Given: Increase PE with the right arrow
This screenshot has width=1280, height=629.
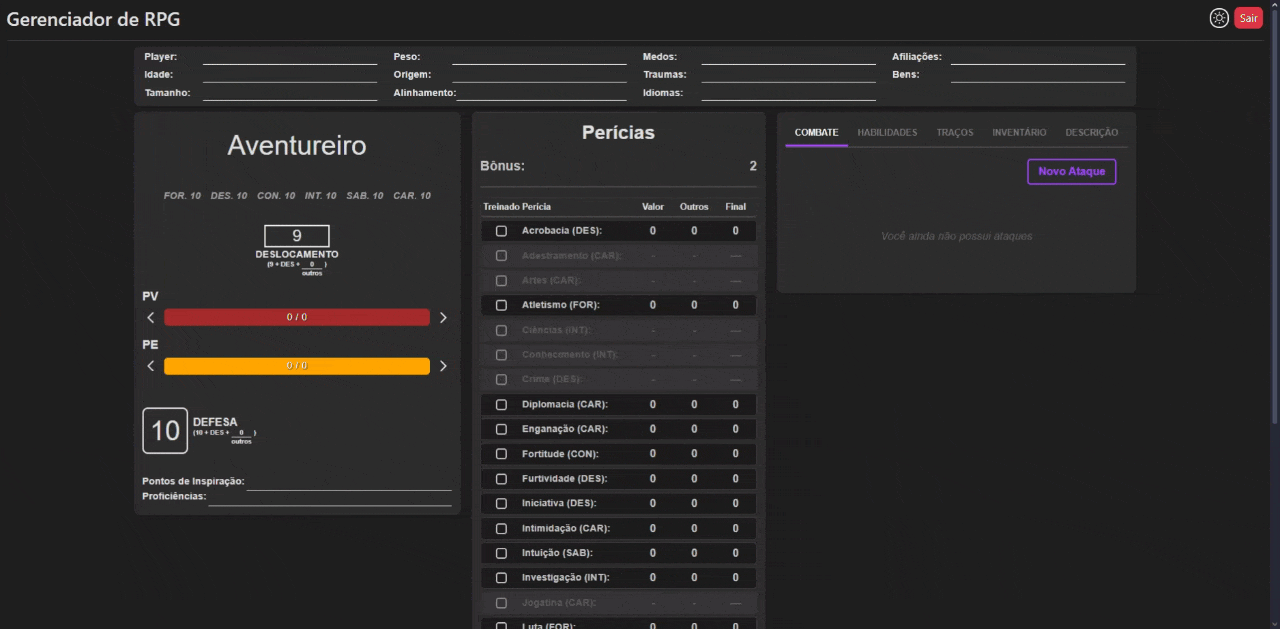Looking at the screenshot, I should [443, 366].
